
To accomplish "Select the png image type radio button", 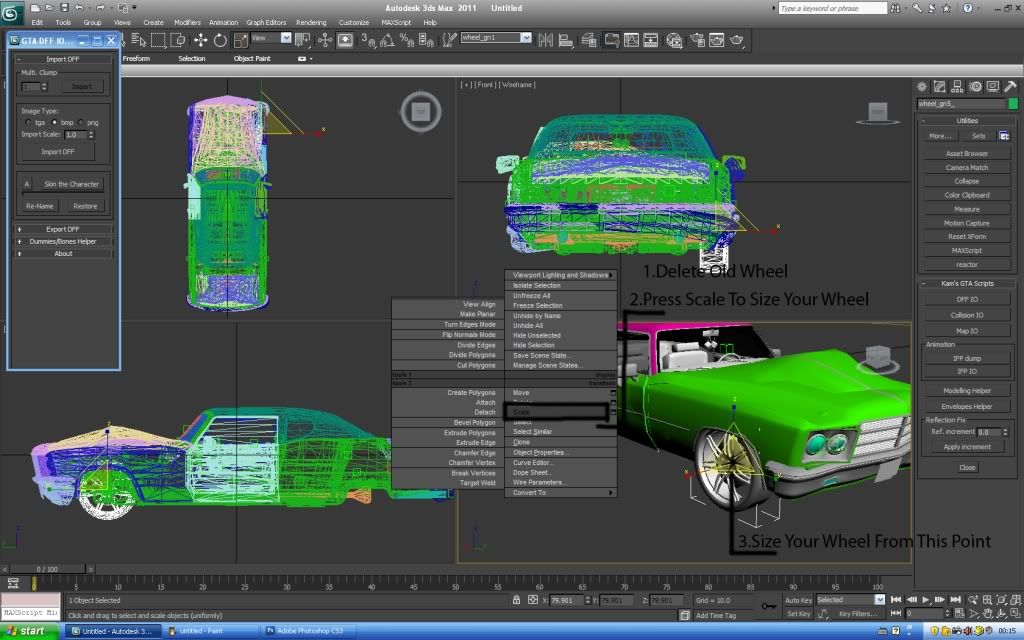I will coord(80,122).
